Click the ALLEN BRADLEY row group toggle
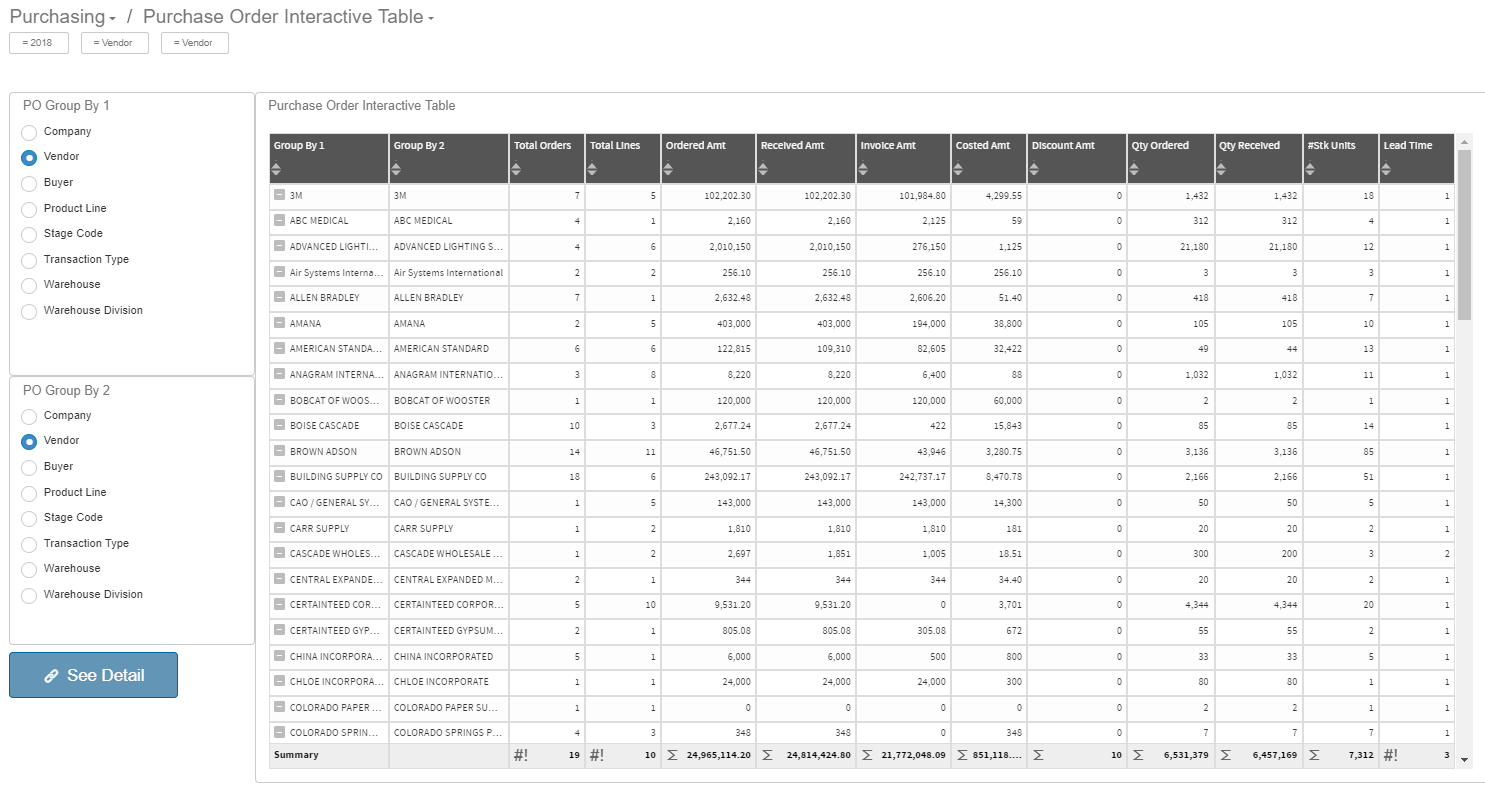This screenshot has width=1485, height=788. coord(278,297)
